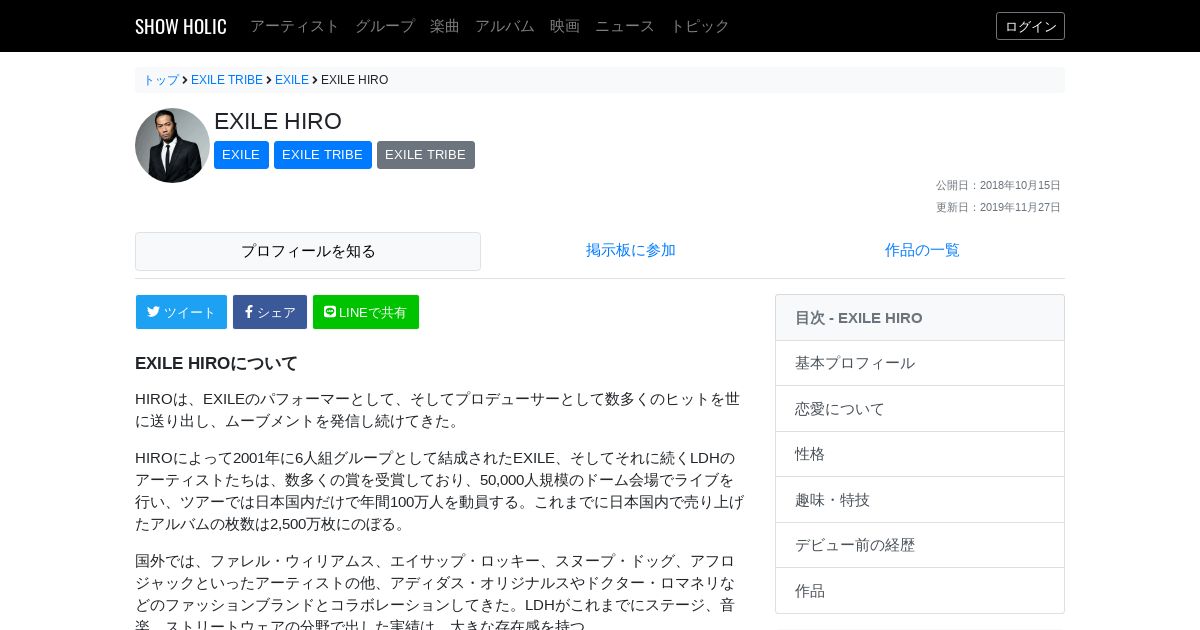Select the gray EXILE TRIBE tag badge
The image size is (1200, 630).
426,155
